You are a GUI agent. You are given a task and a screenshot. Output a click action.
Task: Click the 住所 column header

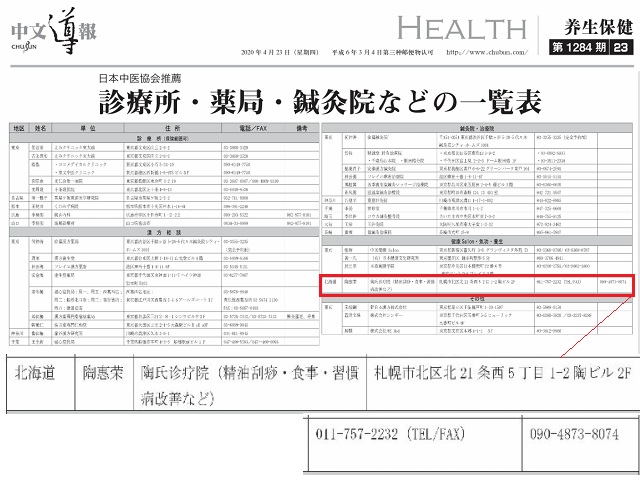point(173,128)
